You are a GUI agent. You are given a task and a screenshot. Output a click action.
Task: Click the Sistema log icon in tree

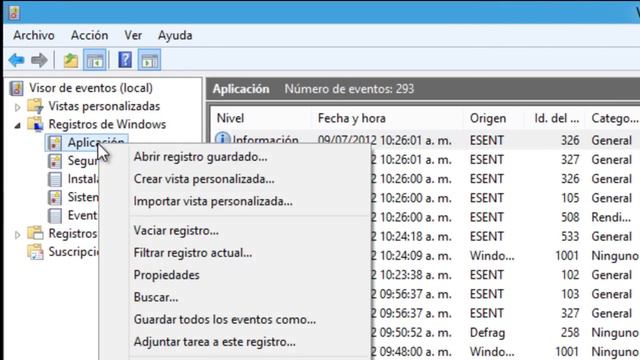[x=54, y=198]
